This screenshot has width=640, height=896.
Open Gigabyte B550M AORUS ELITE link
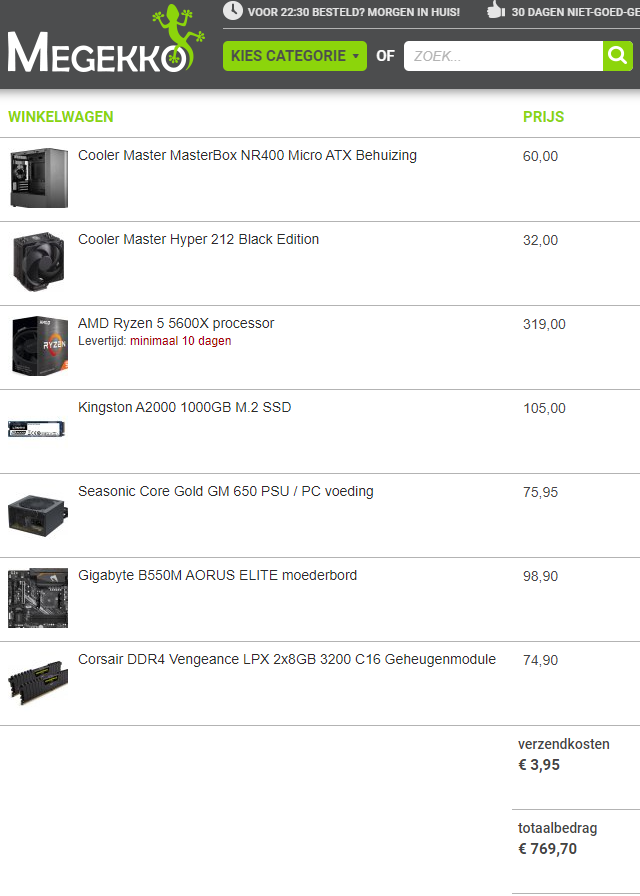(x=218, y=575)
